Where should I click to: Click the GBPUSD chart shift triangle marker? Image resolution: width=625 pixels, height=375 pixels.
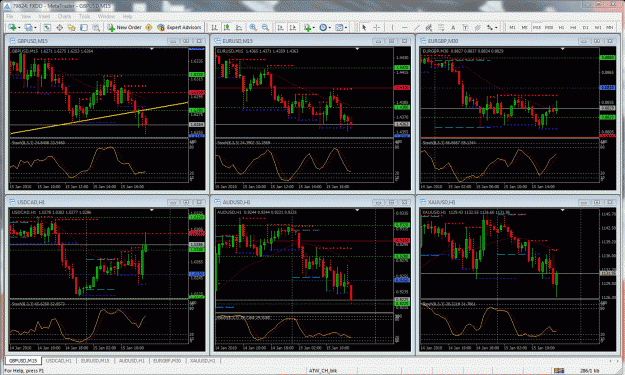point(152,49)
